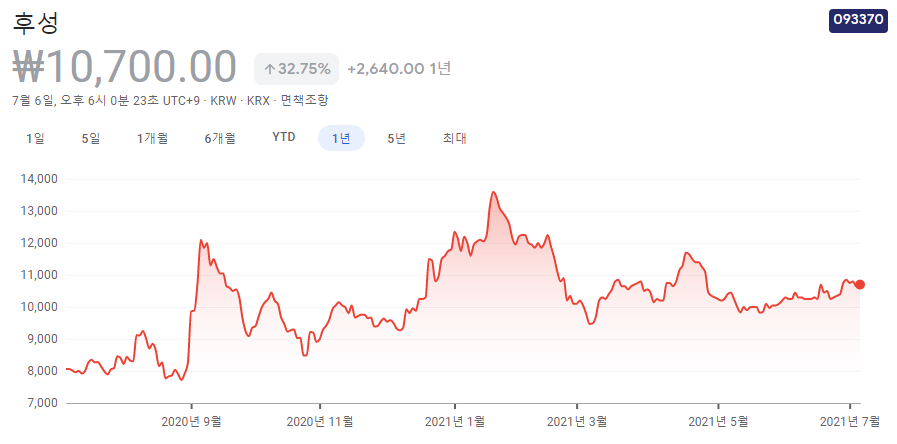The height and width of the screenshot is (444, 897).
Task: Select the 1일 time range tab
Action: pos(35,138)
